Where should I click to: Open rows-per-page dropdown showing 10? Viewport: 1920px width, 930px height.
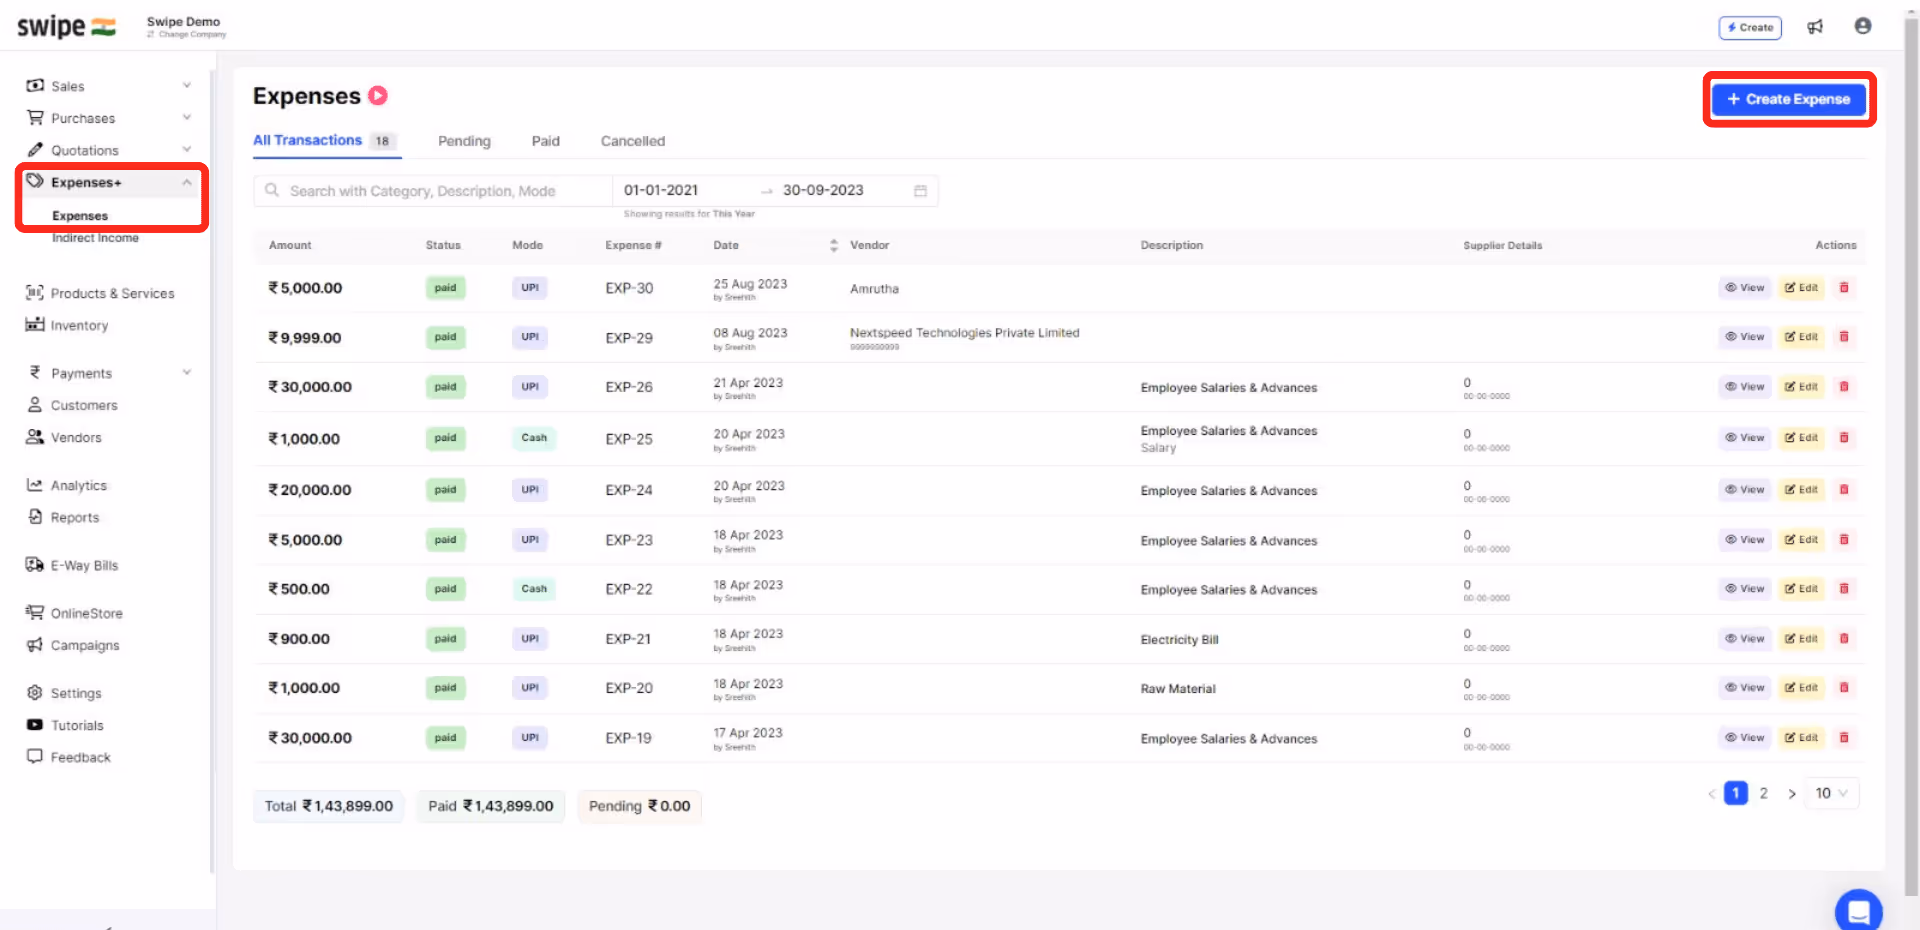point(1832,793)
